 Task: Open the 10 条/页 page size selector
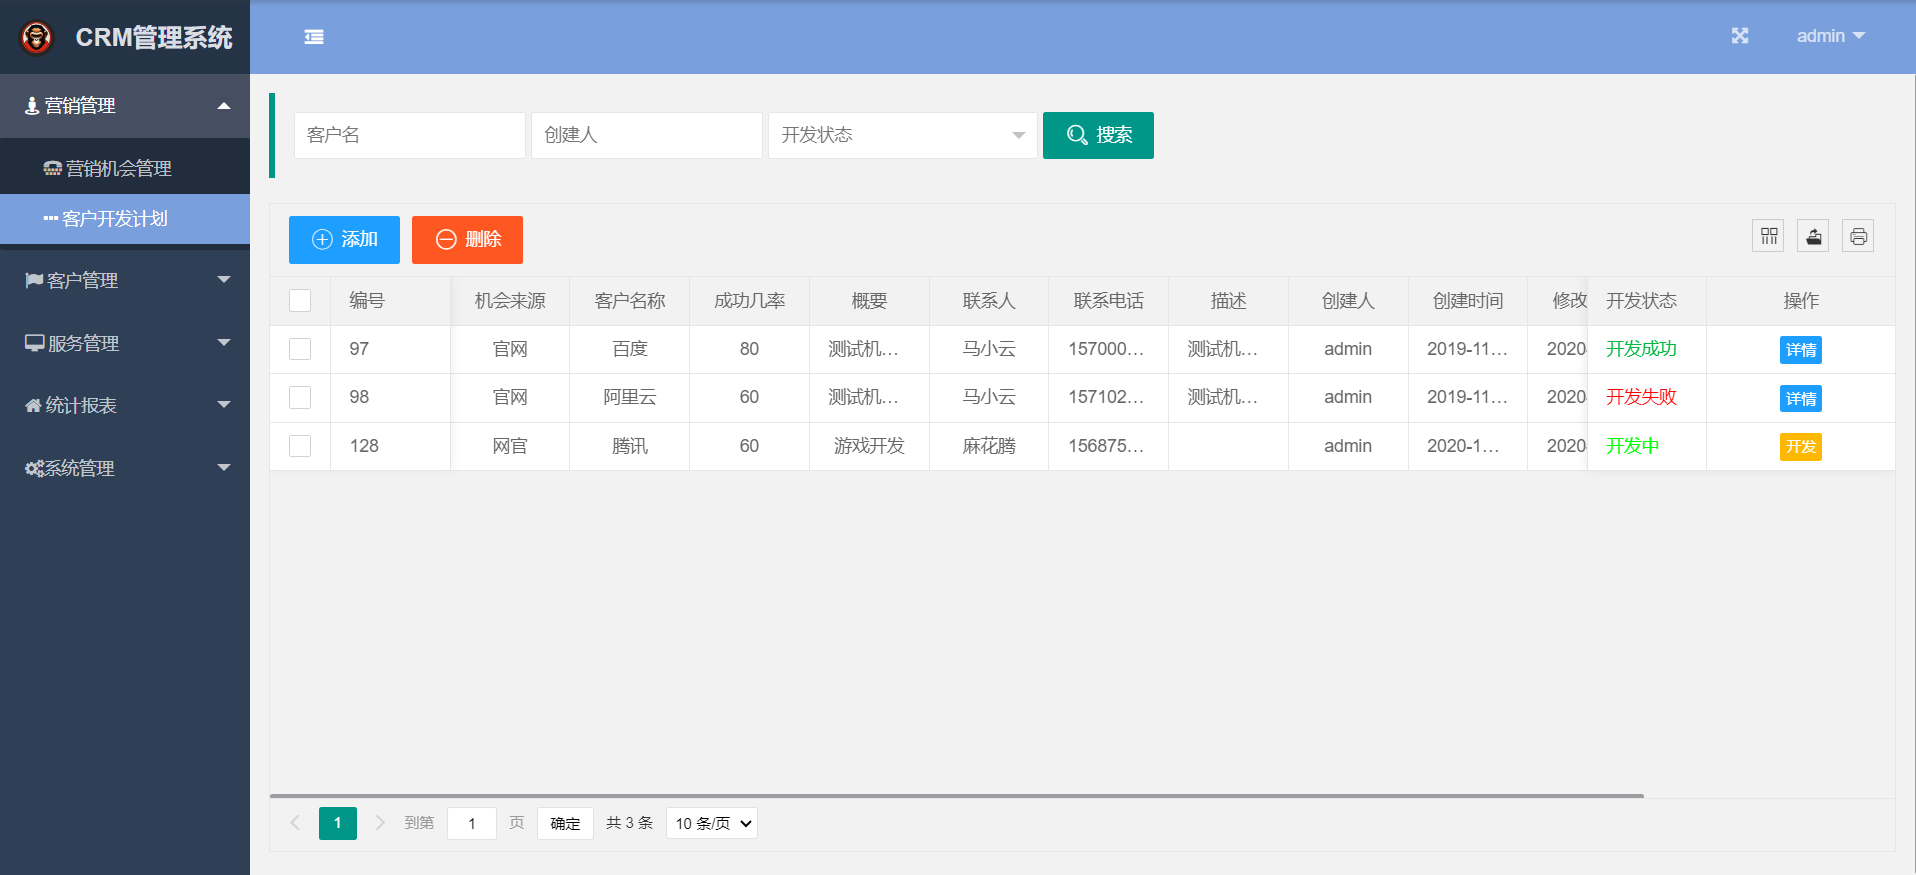pyautogui.click(x=712, y=823)
